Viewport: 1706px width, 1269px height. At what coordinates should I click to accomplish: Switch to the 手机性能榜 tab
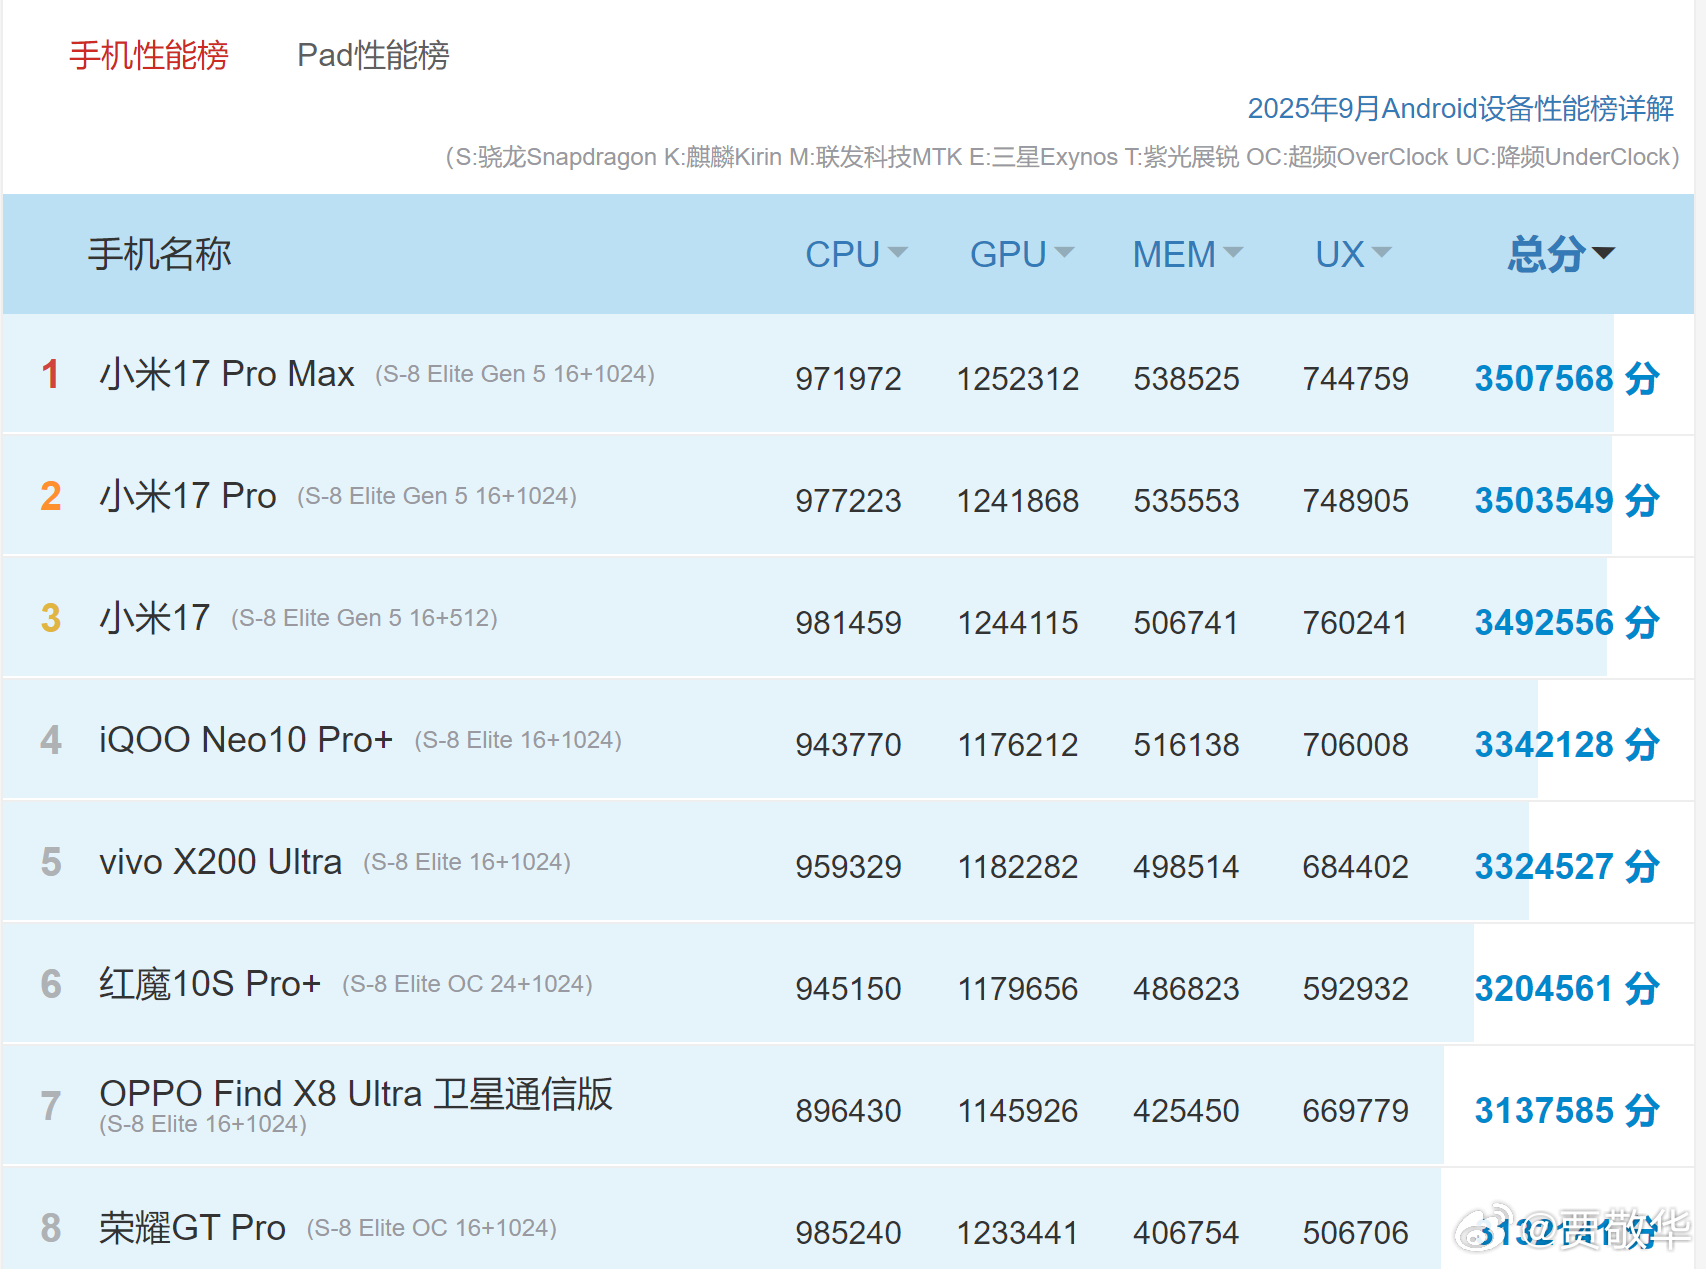149,55
